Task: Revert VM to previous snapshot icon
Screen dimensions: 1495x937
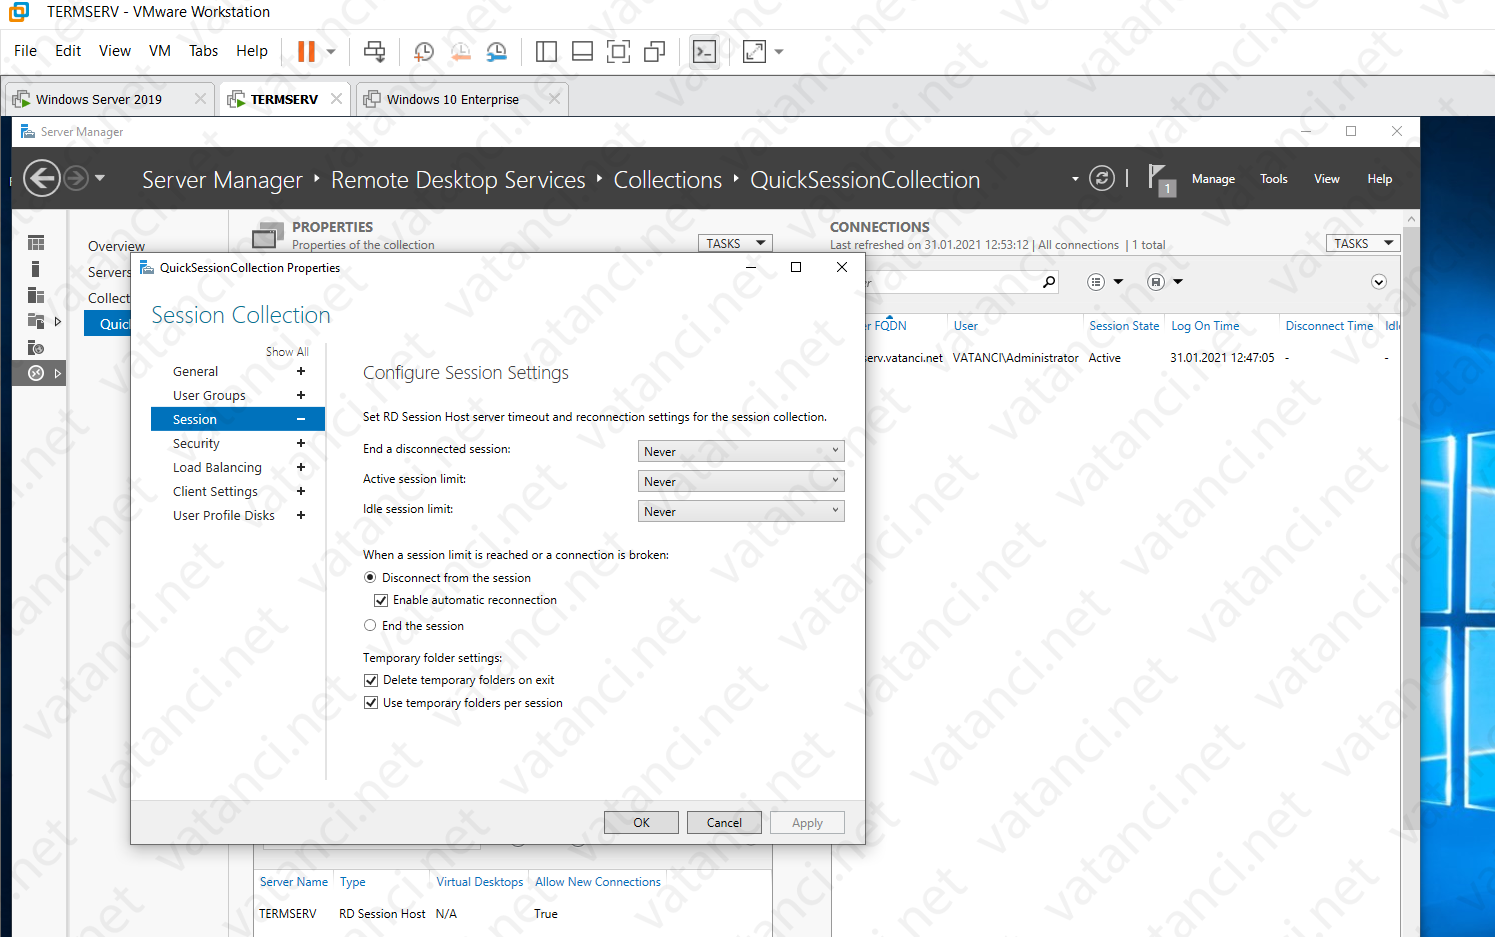Action: point(460,51)
